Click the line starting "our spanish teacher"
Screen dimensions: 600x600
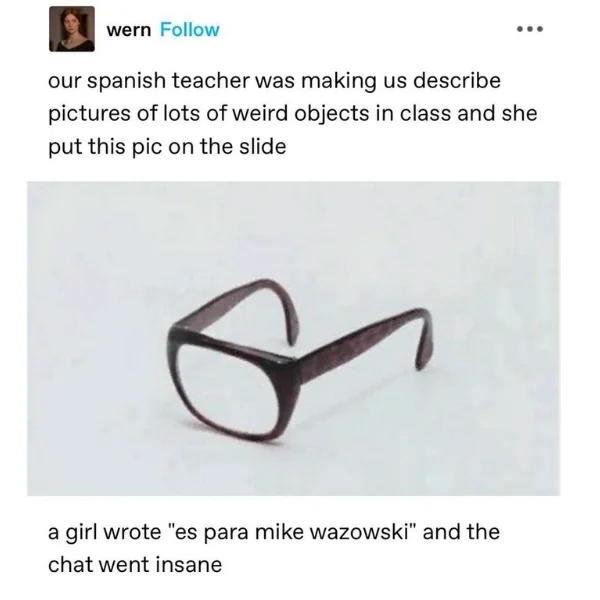274,81
